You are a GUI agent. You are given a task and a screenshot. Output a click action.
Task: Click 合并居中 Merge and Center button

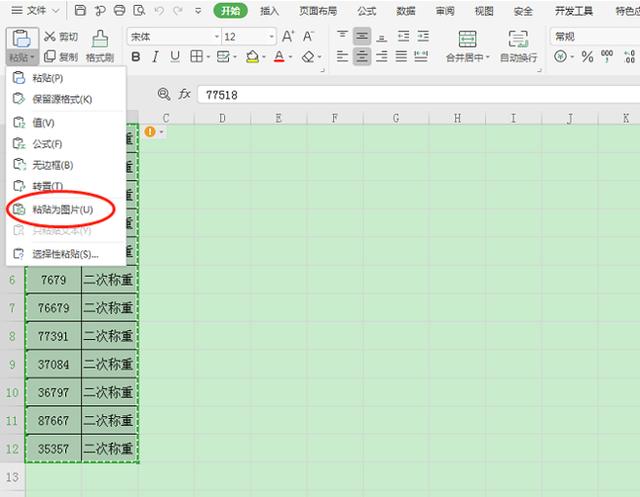(x=467, y=46)
